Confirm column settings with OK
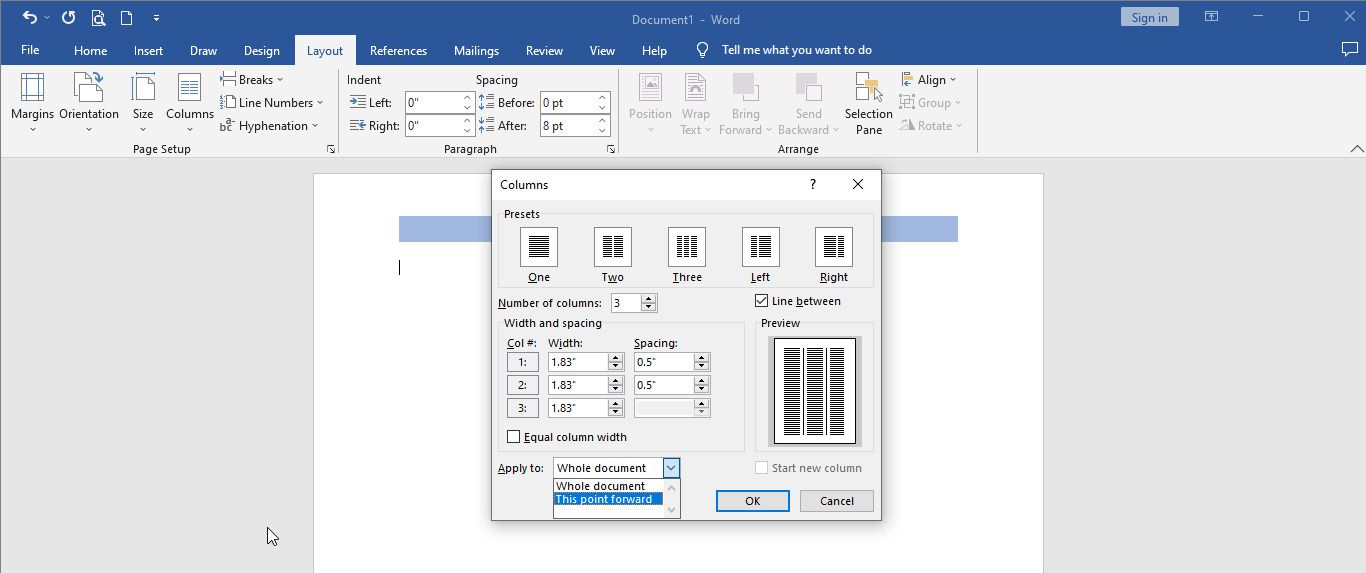The width and height of the screenshot is (1366, 573). tap(752, 501)
